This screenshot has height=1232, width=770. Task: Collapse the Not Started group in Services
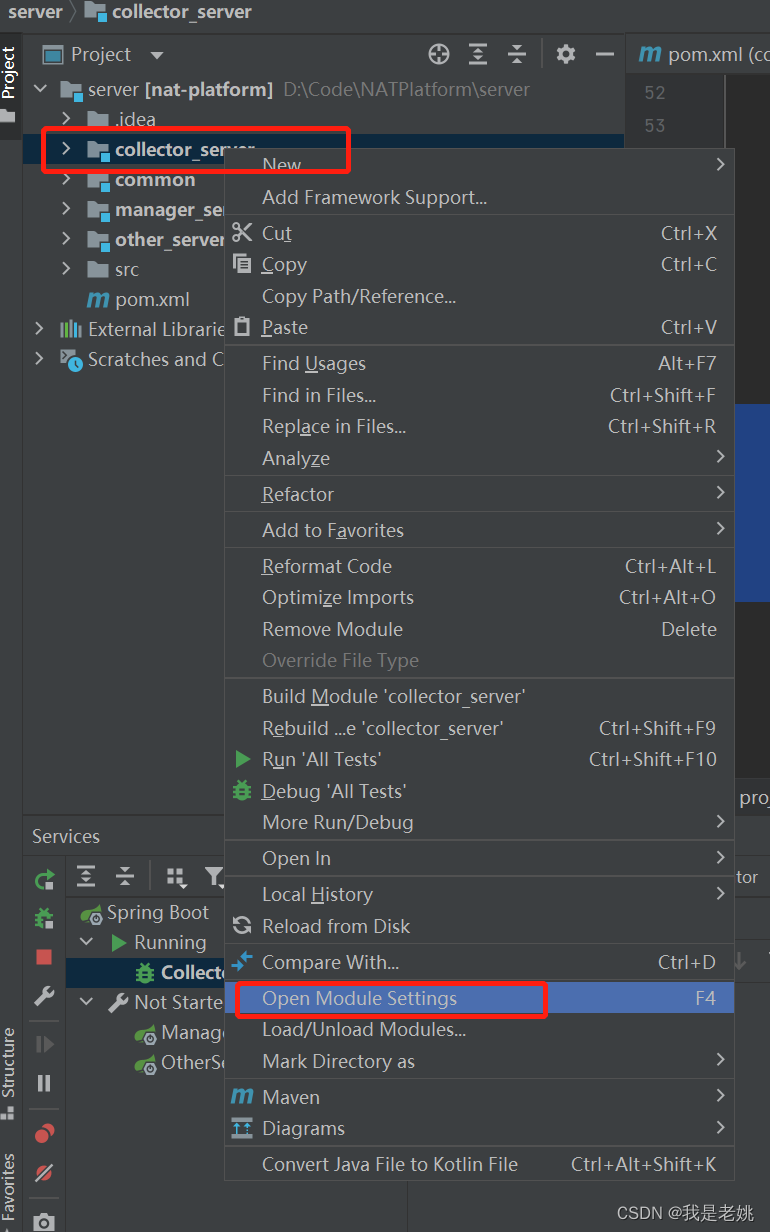pyautogui.click(x=87, y=1002)
